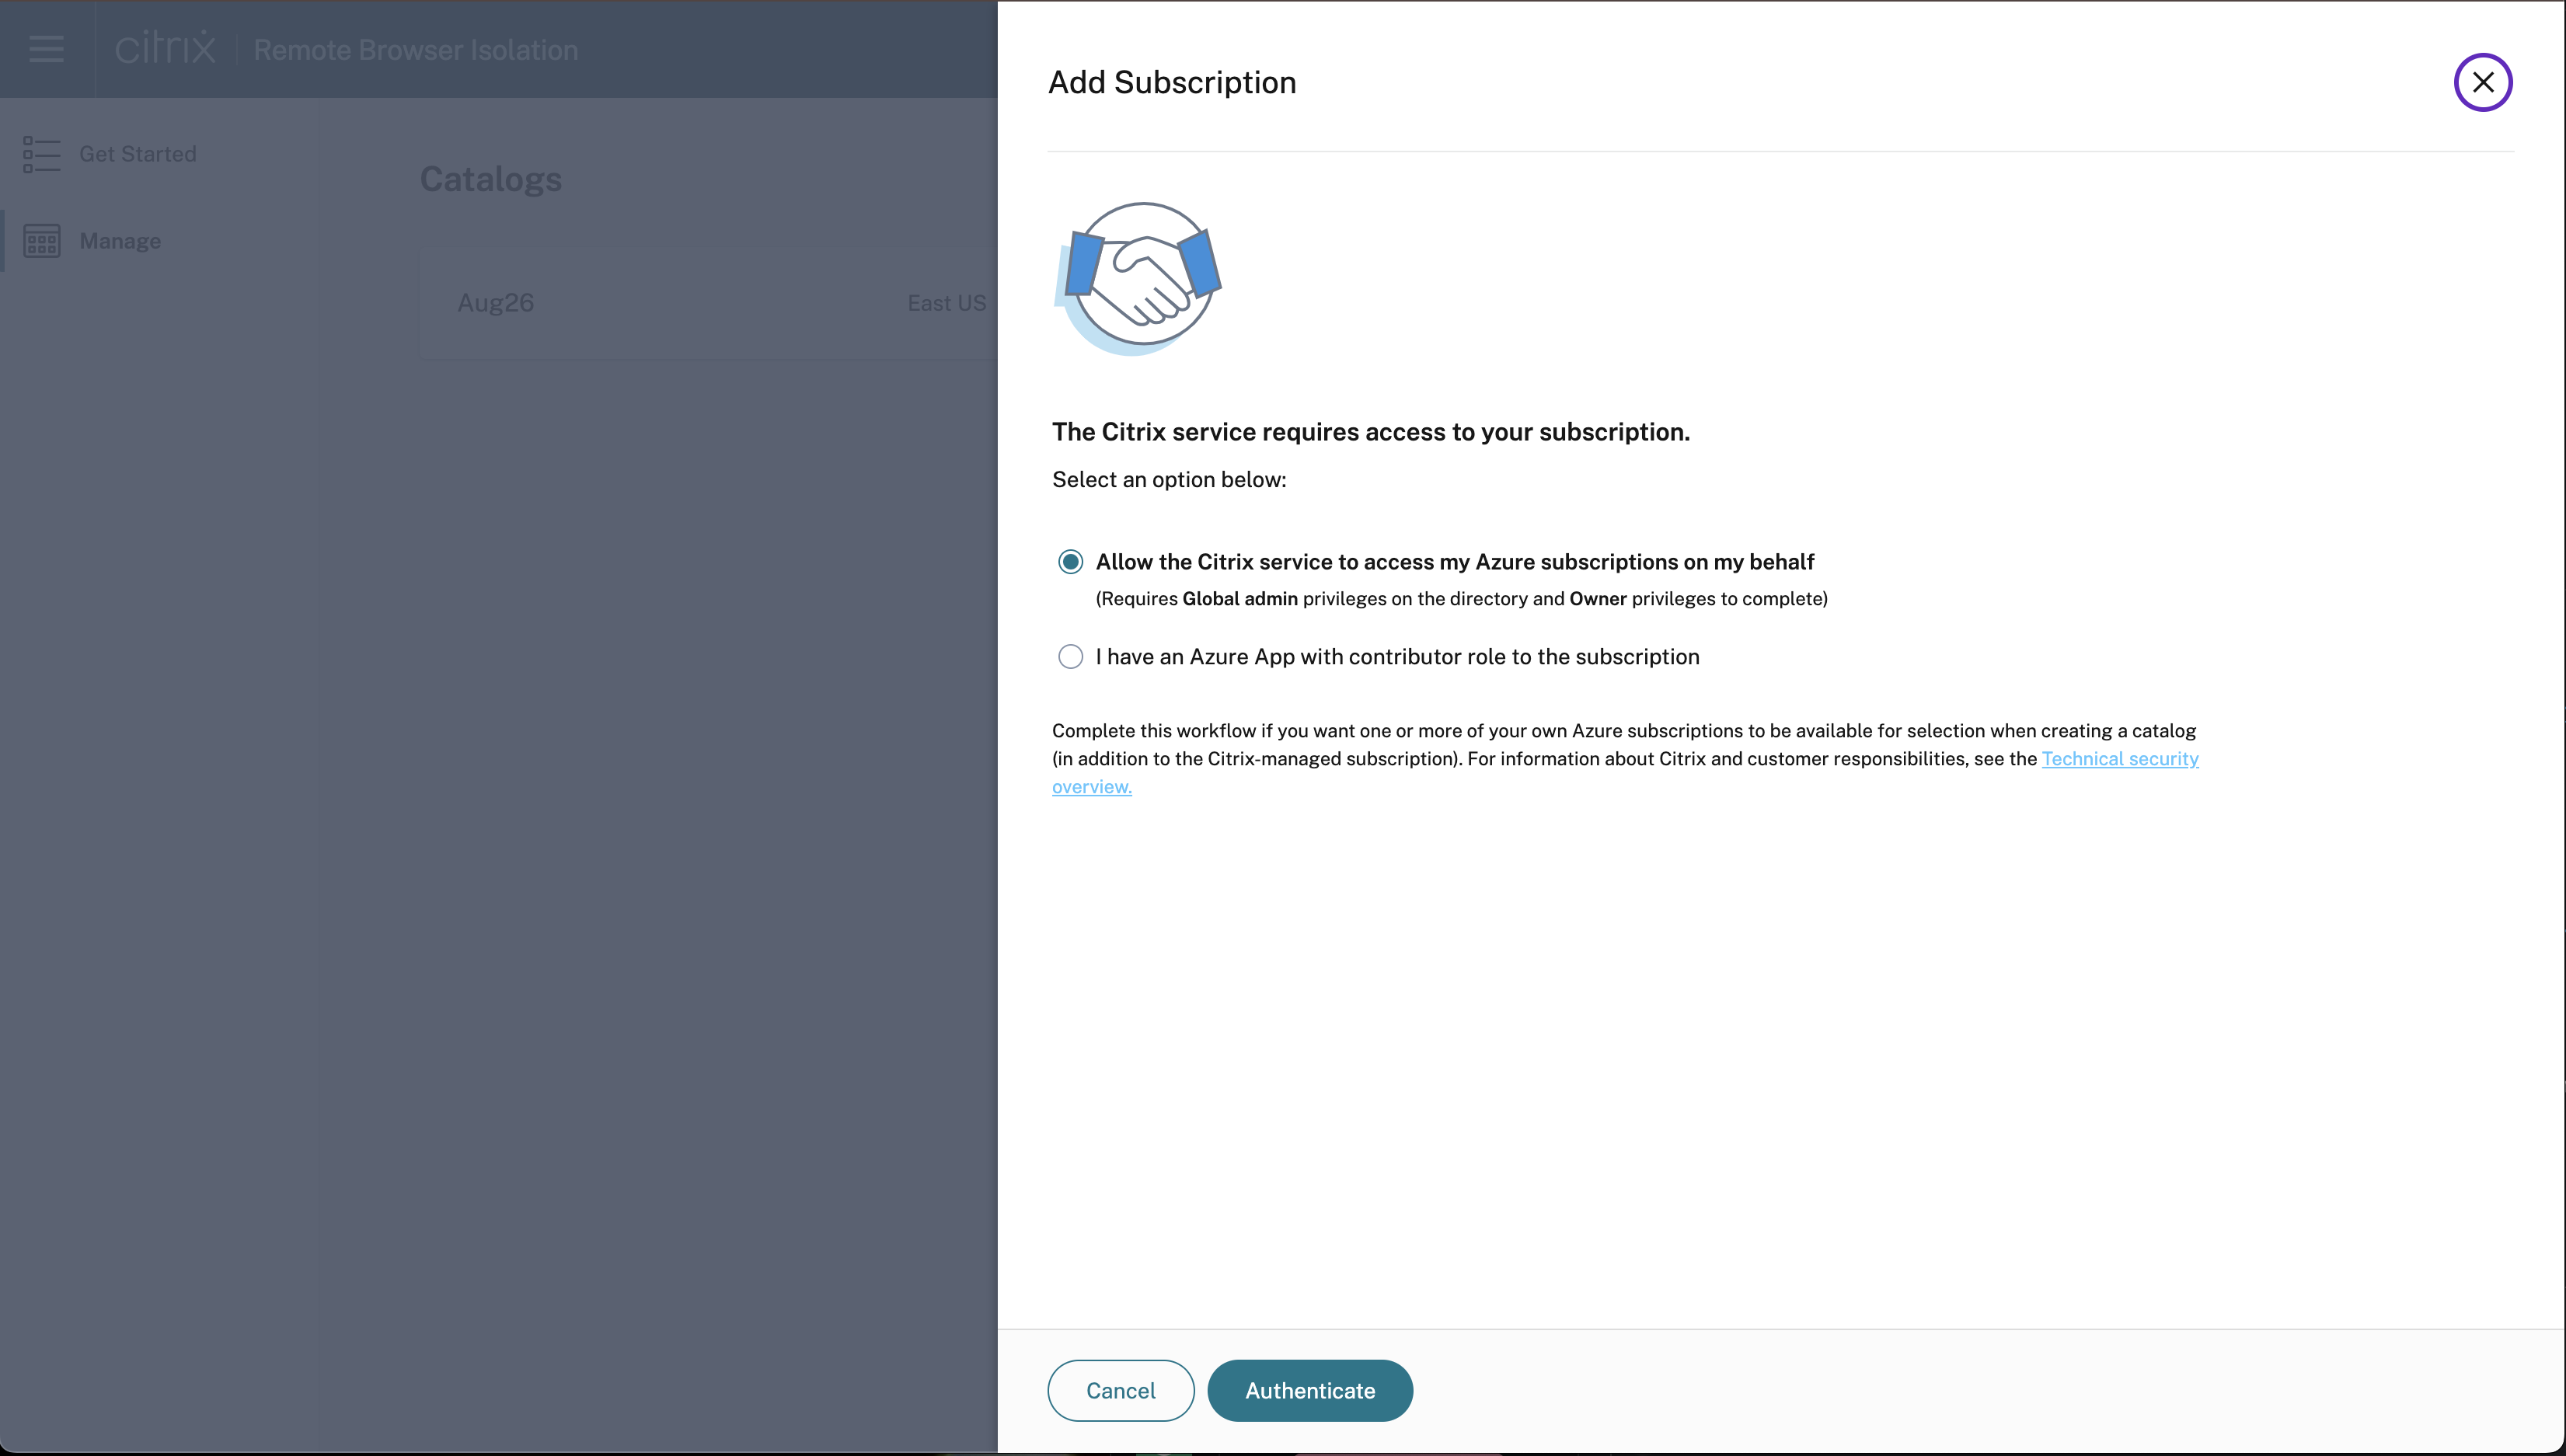Click the Get Started list icon
The image size is (2566, 1456).
[x=41, y=154]
